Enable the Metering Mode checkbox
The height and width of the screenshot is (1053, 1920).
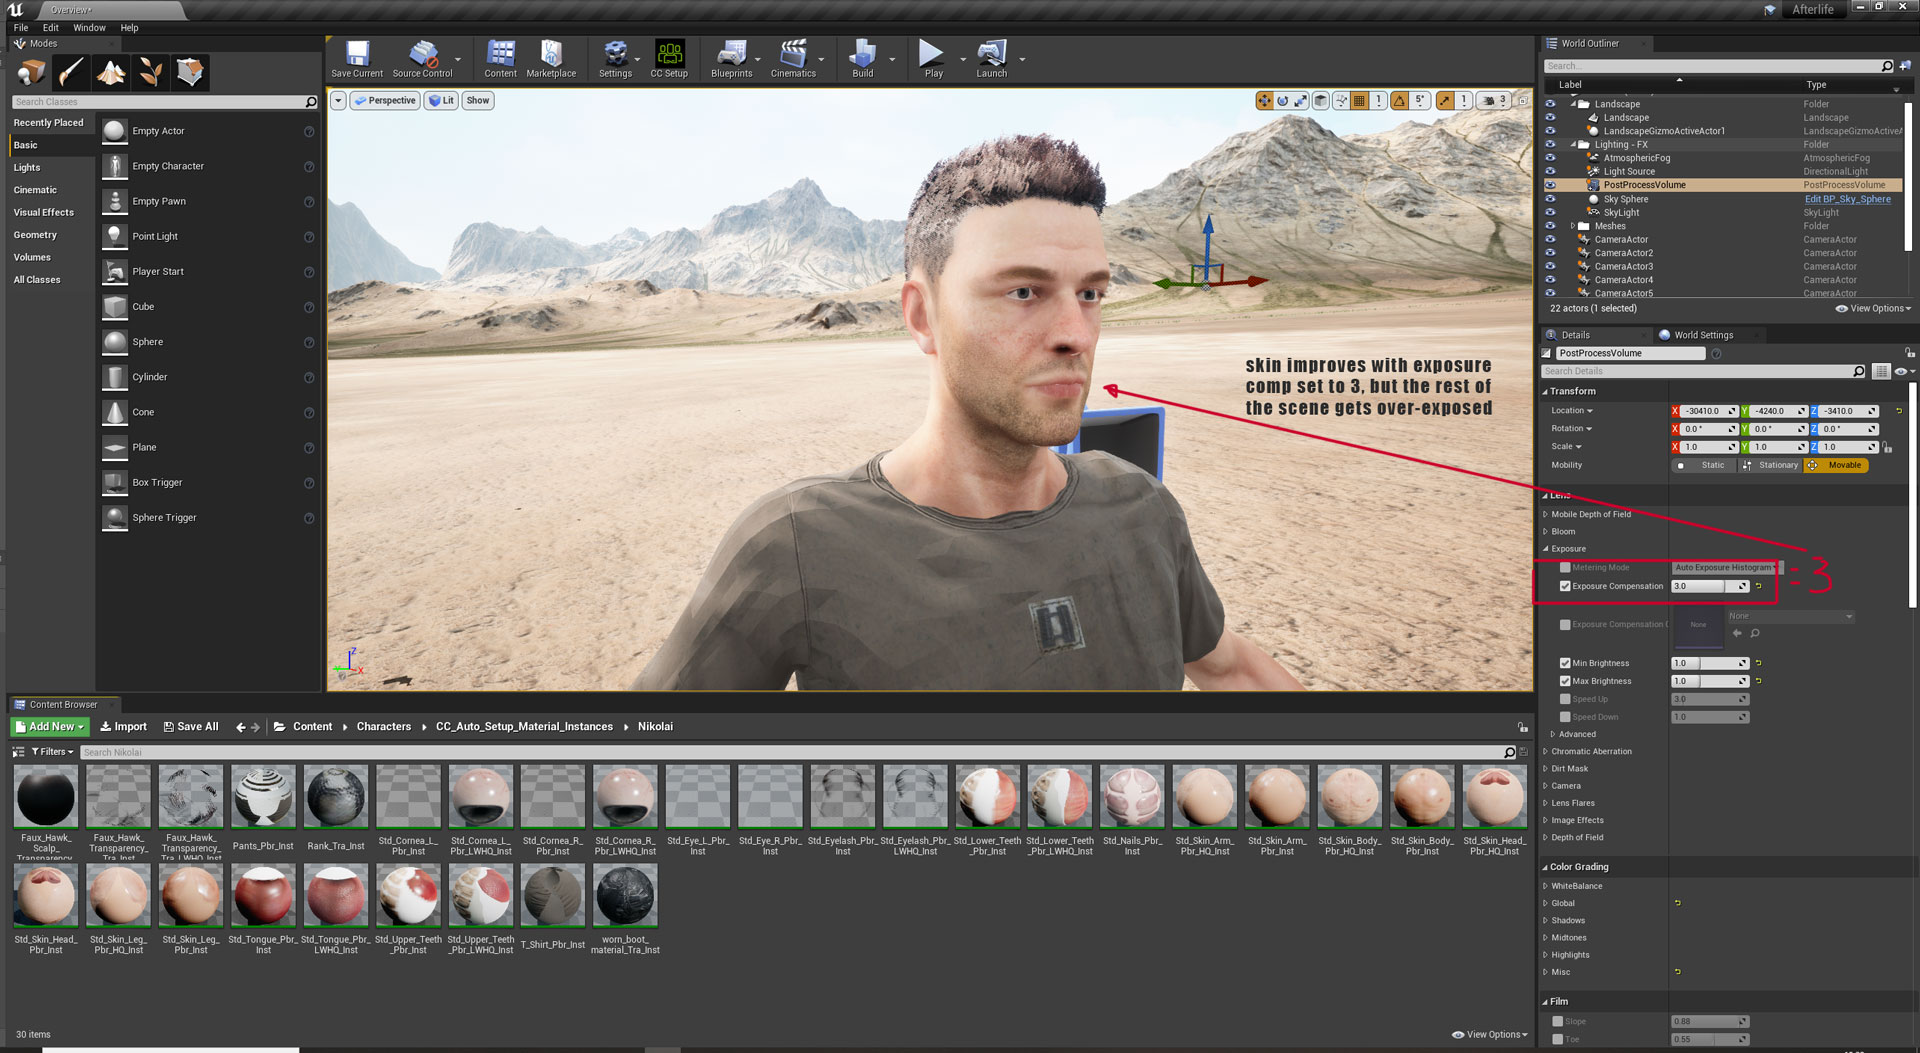coord(1565,567)
